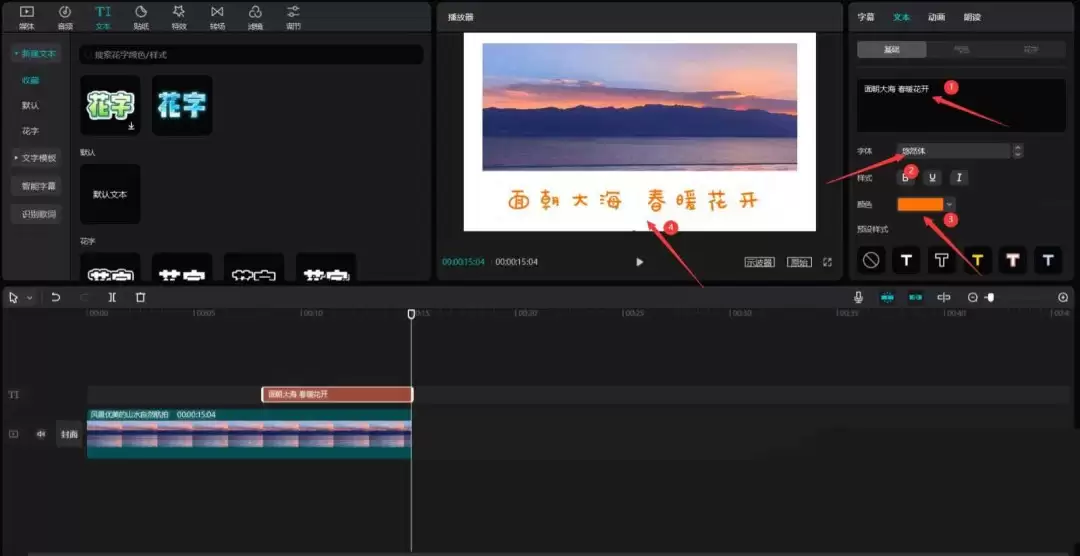Zoom in timeline with plus magnifier

pos(1063,298)
